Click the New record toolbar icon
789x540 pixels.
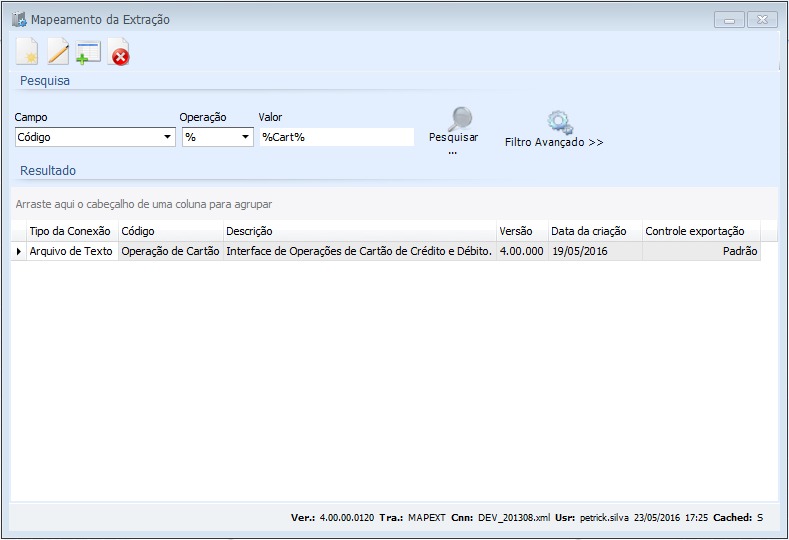(x=27, y=53)
